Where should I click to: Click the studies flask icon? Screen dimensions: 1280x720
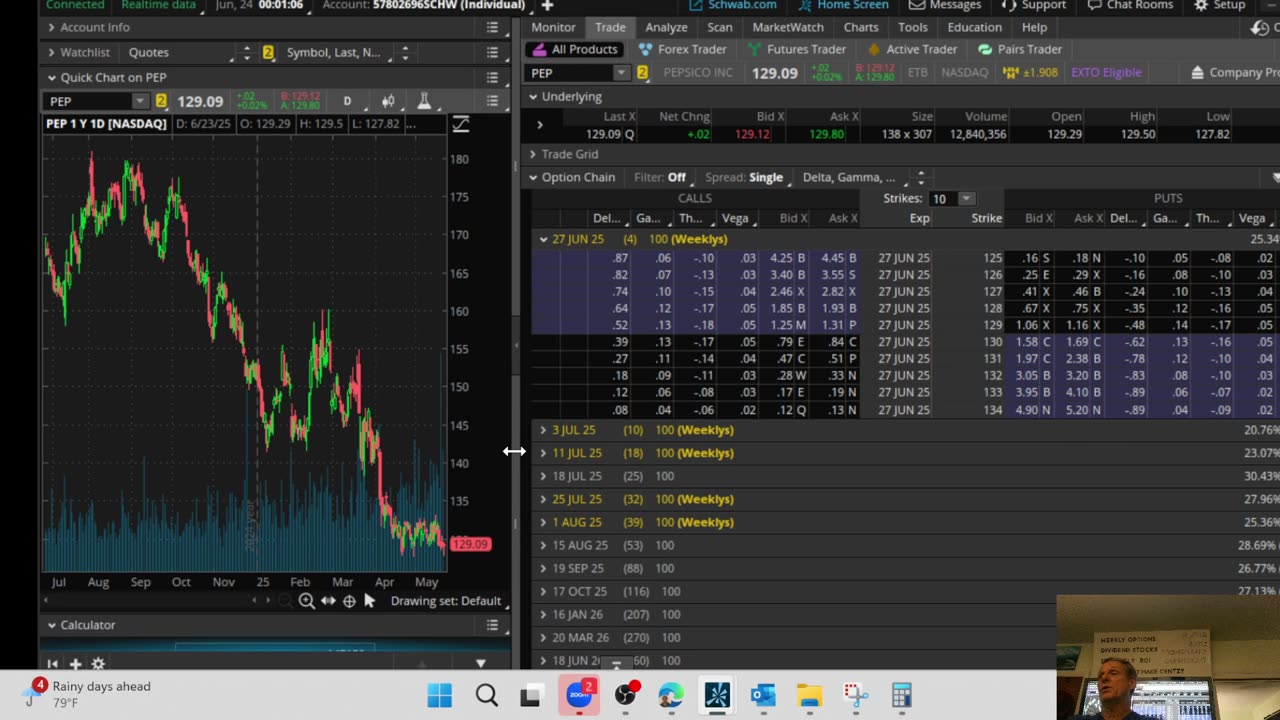(424, 101)
